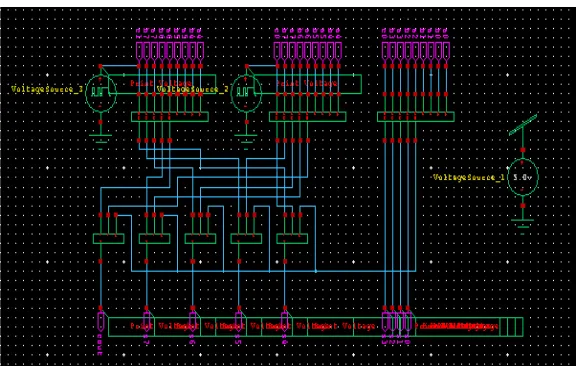This screenshot has height=366, width=582.
Task: Click Print Voltage text beside VoltageSource_3
Action: coord(161,83)
